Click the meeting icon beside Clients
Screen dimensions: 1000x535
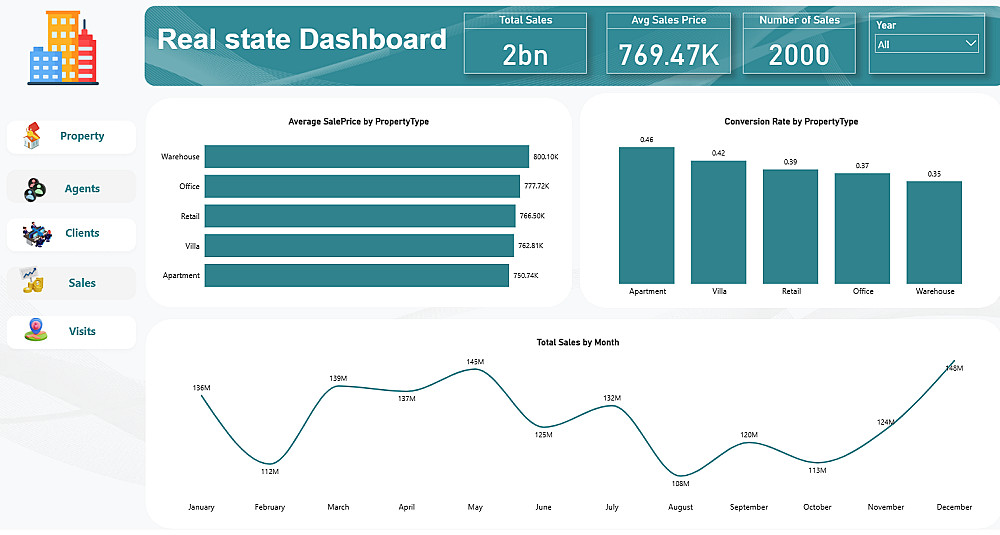(36, 234)
